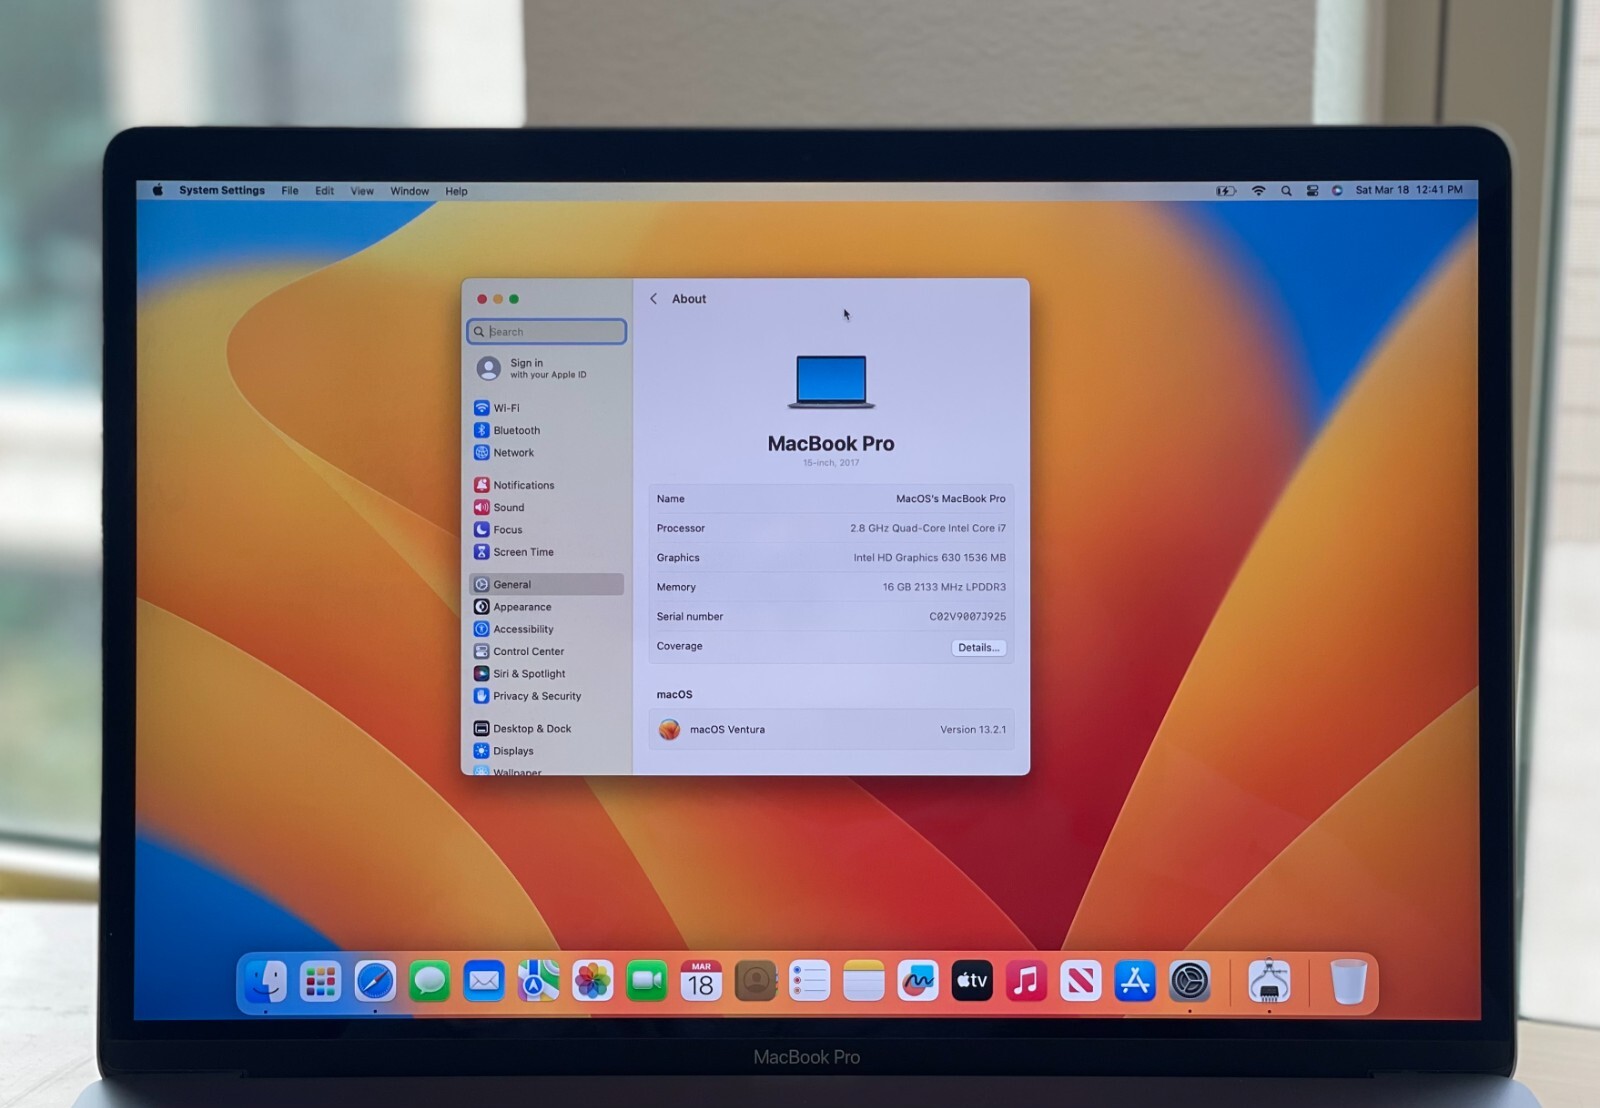This screenshot has height=1108, width=1600.
Task: Open Network settings in sidebar
Action: coord(547,452)
